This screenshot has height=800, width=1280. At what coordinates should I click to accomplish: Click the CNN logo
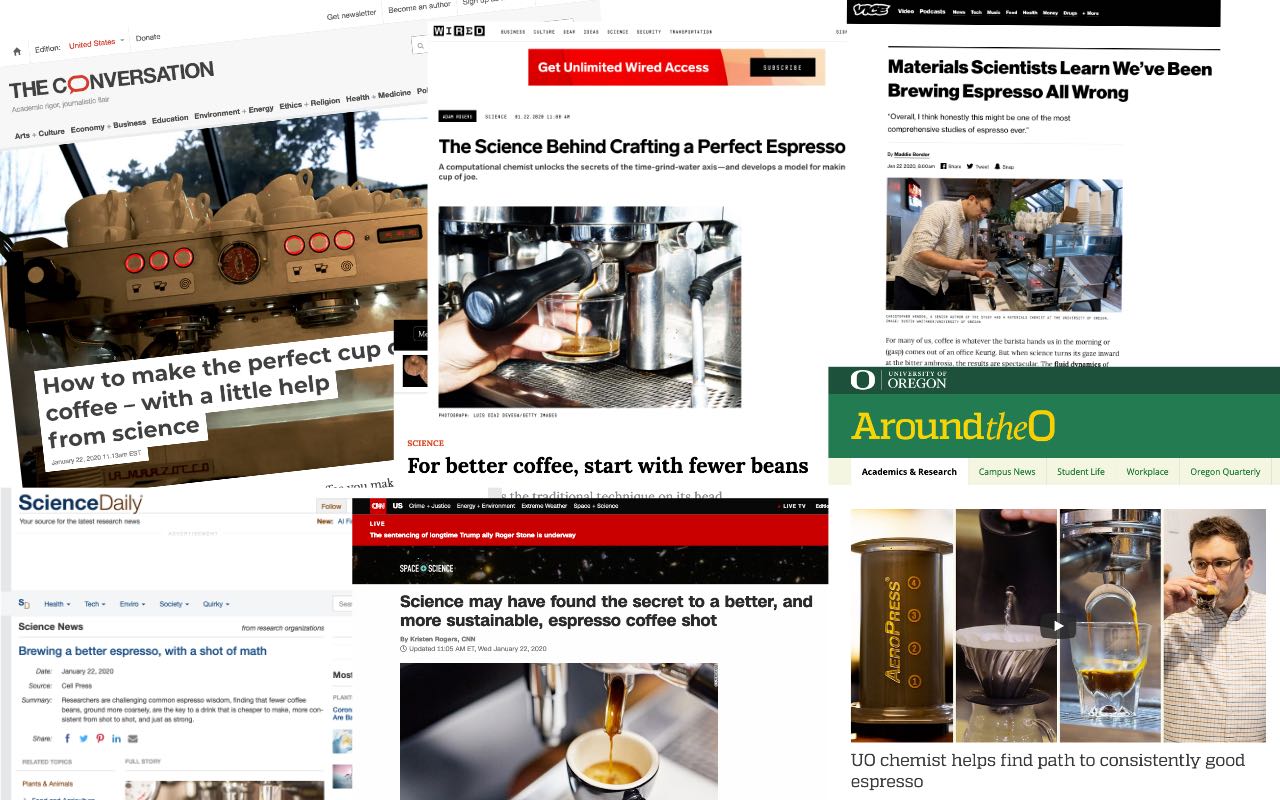379,506
